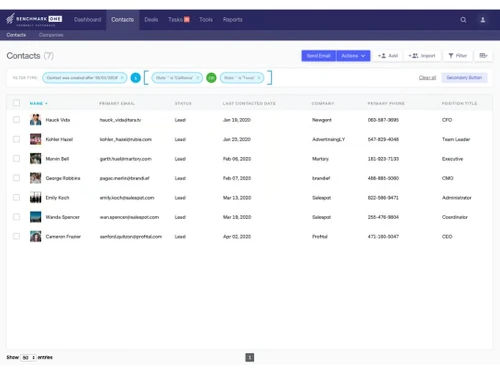Click the Import button
Screen dimensions: 500x375
click(x=422, y=56)
